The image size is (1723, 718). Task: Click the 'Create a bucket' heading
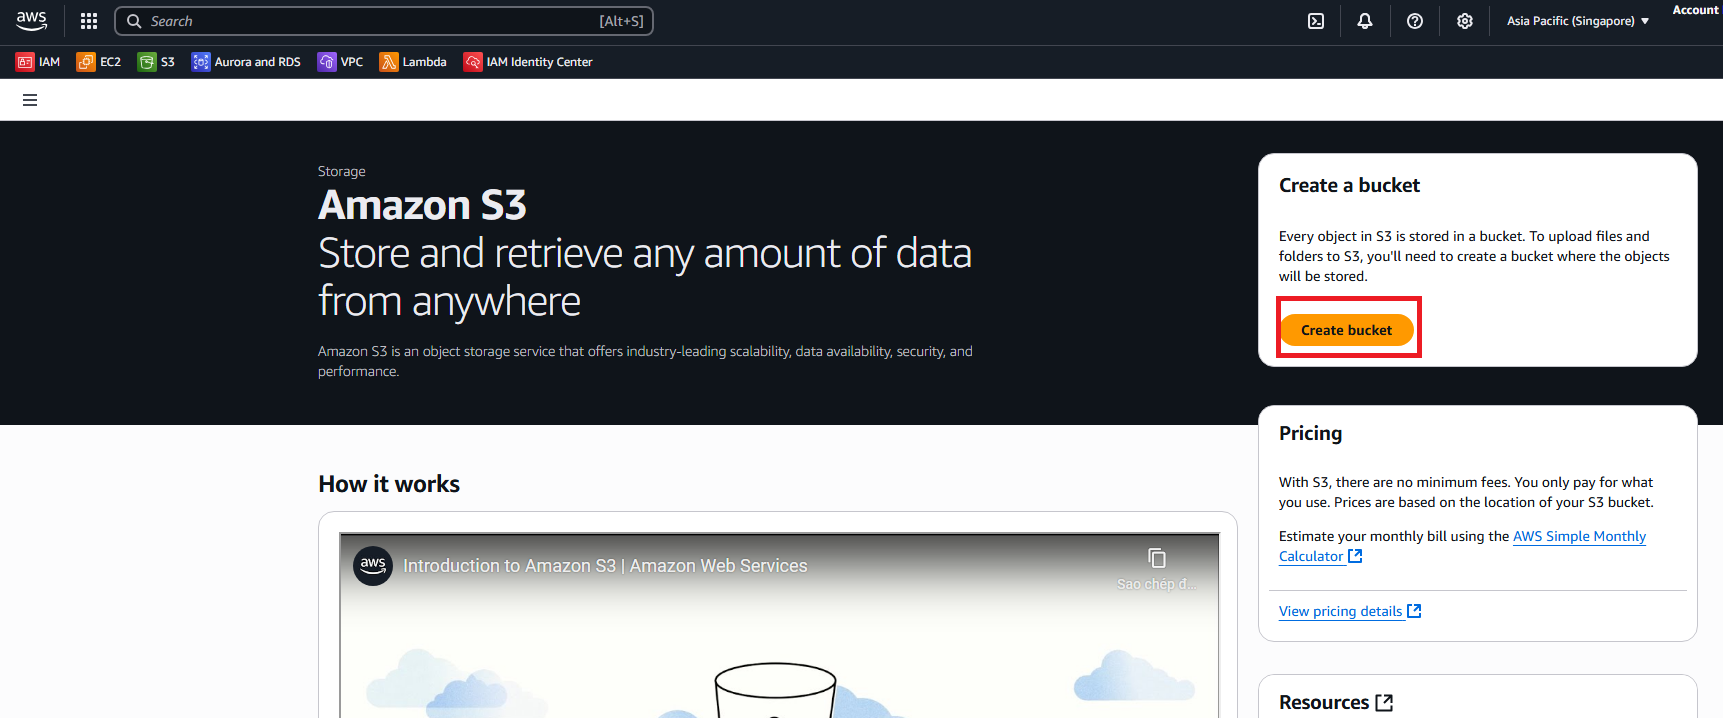tap(1349, 185)
